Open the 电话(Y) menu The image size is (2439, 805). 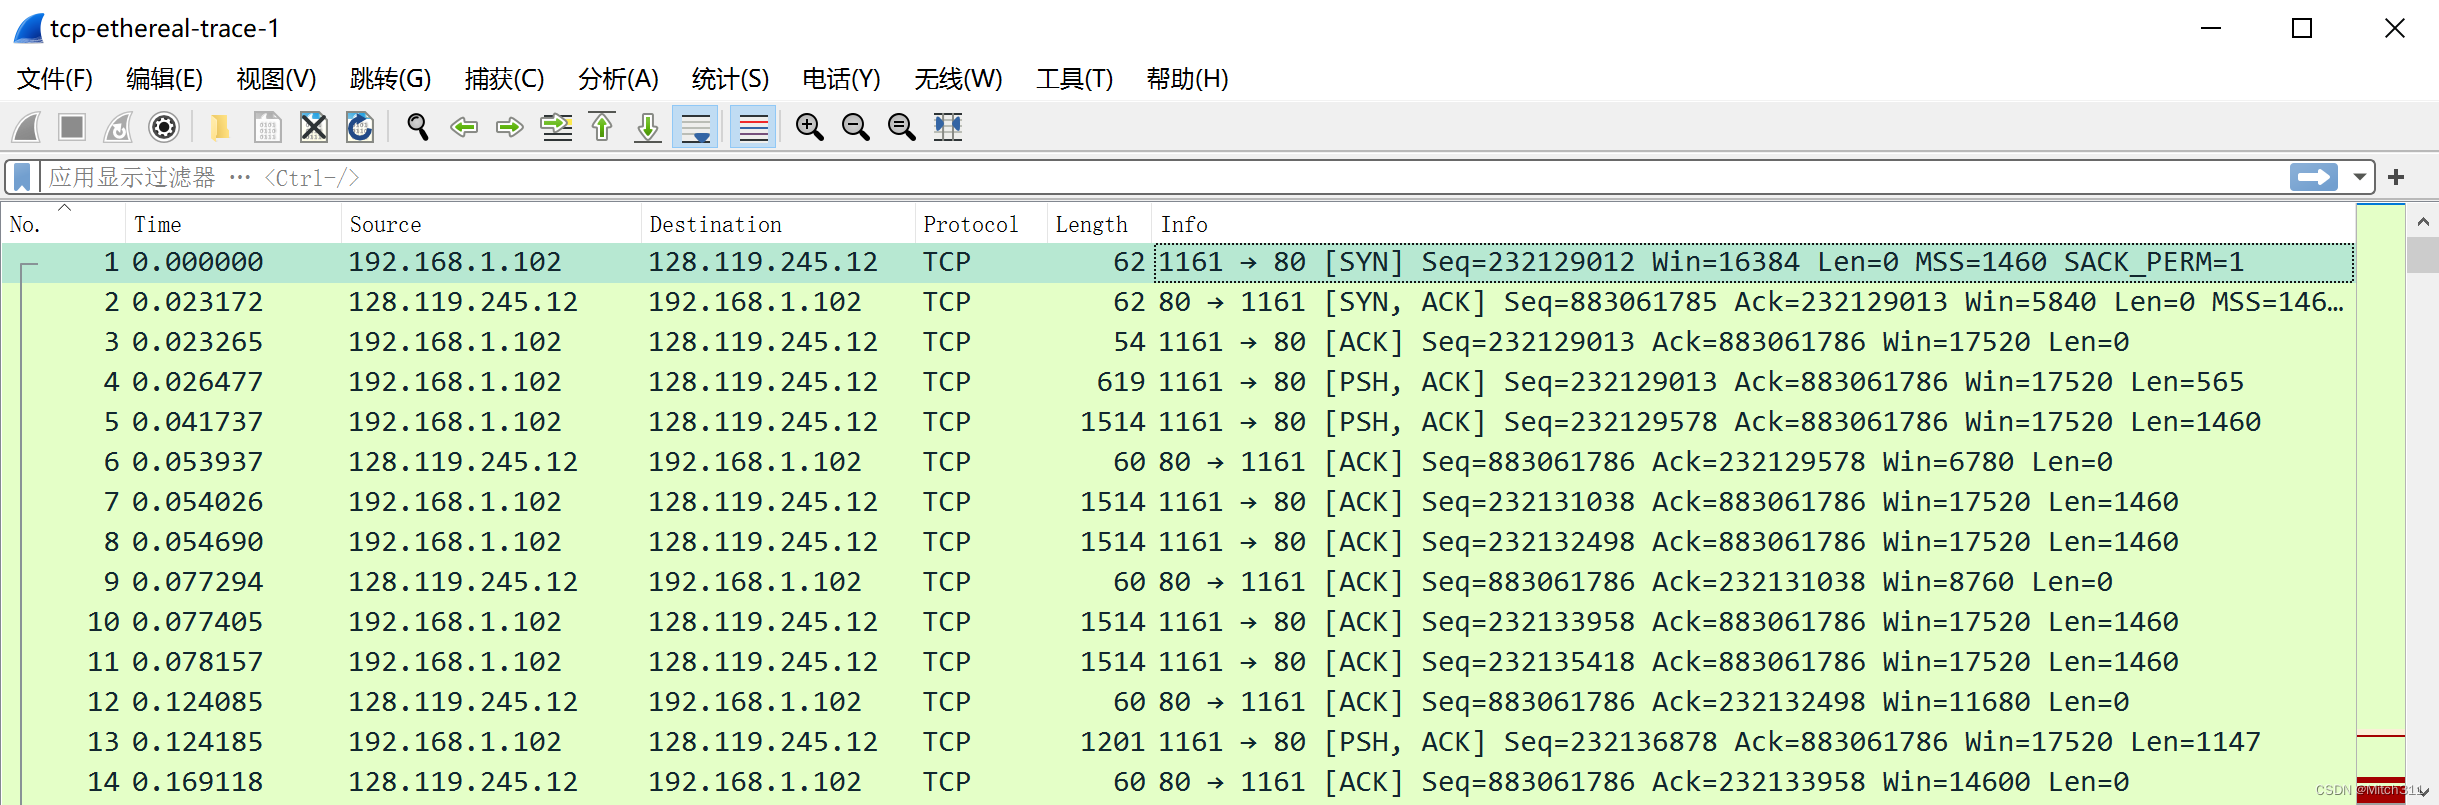pyautogui.click(x=842, y=78)
